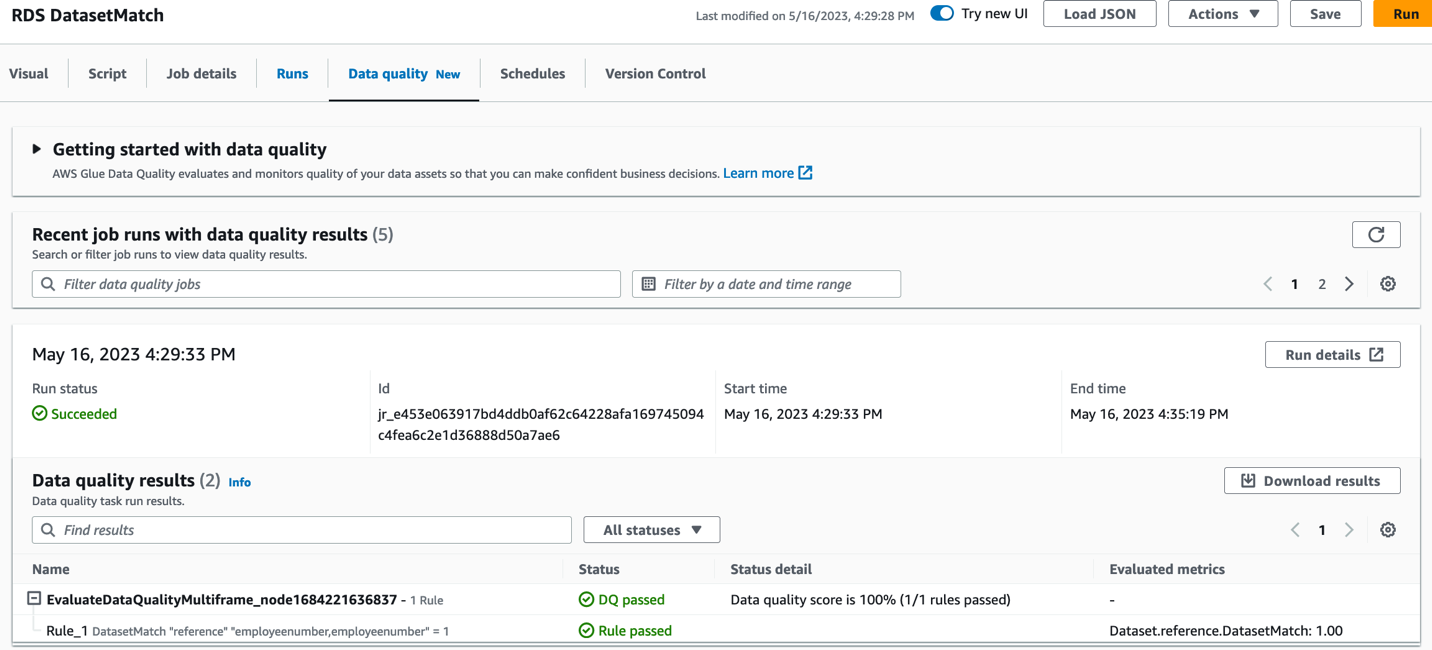Click the orange Run button

click(1404, 14)
